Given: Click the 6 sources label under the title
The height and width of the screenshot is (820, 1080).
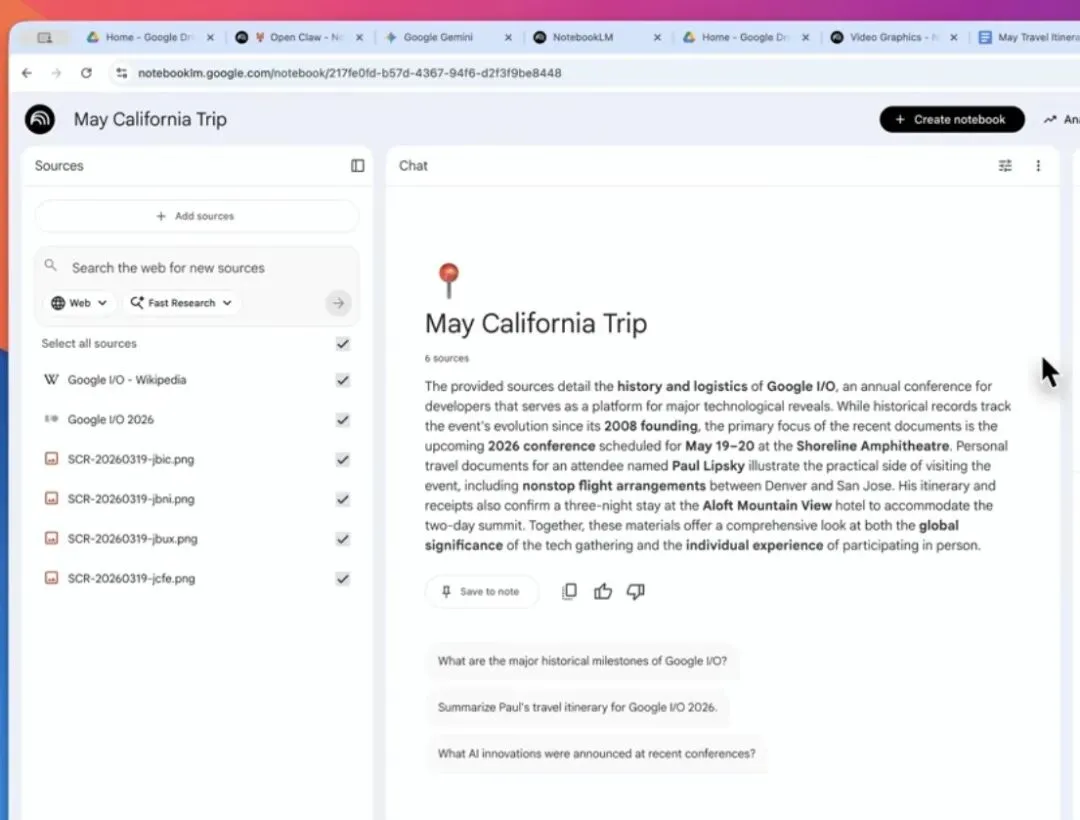Looking at the screenshot, I should pos(446,358).
